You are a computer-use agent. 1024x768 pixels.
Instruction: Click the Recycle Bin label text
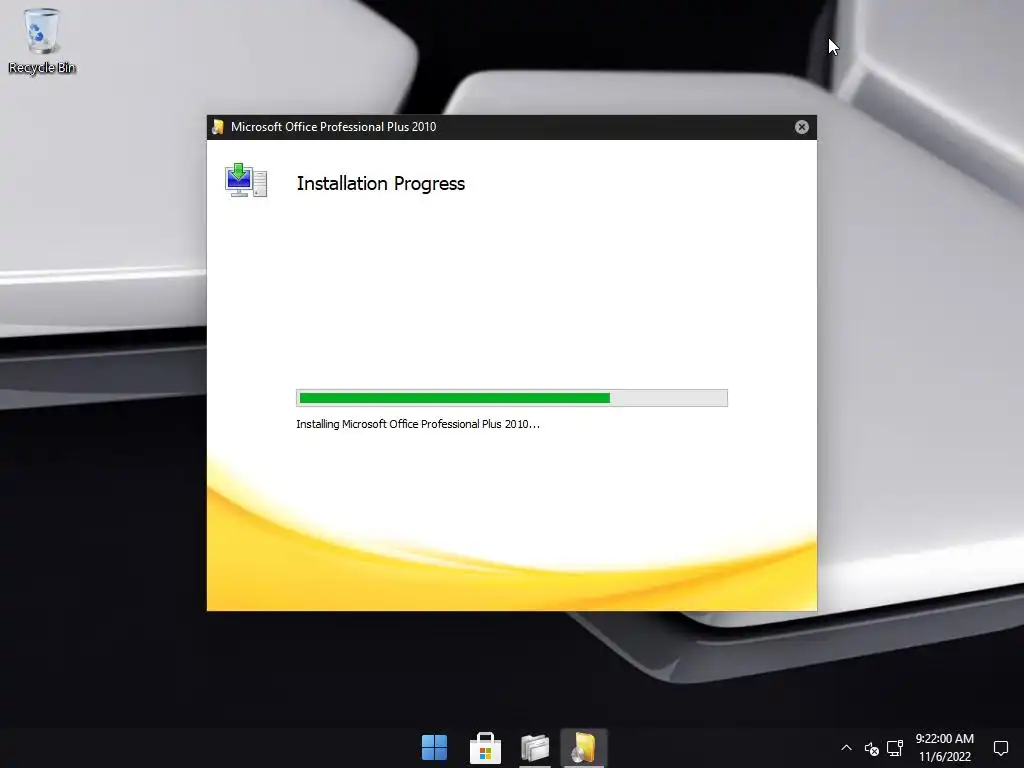point(42,67)
